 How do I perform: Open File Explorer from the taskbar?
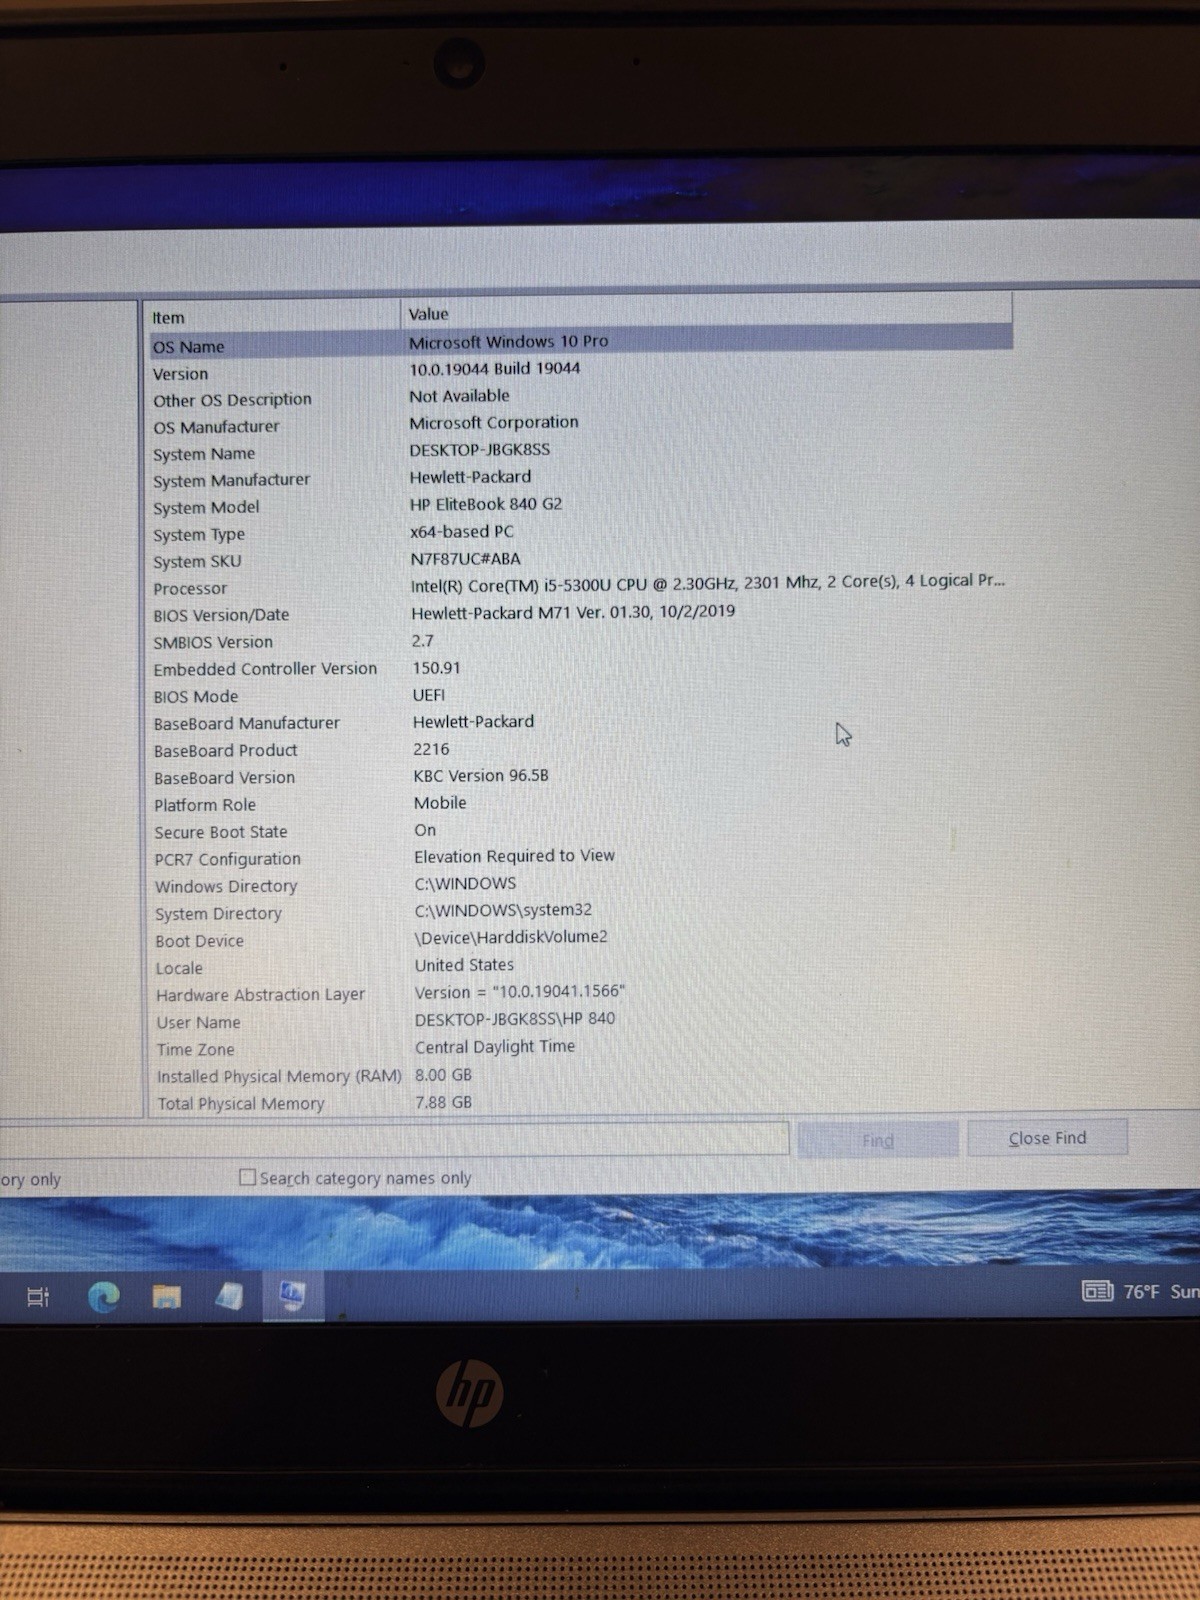click(166, 1297)
